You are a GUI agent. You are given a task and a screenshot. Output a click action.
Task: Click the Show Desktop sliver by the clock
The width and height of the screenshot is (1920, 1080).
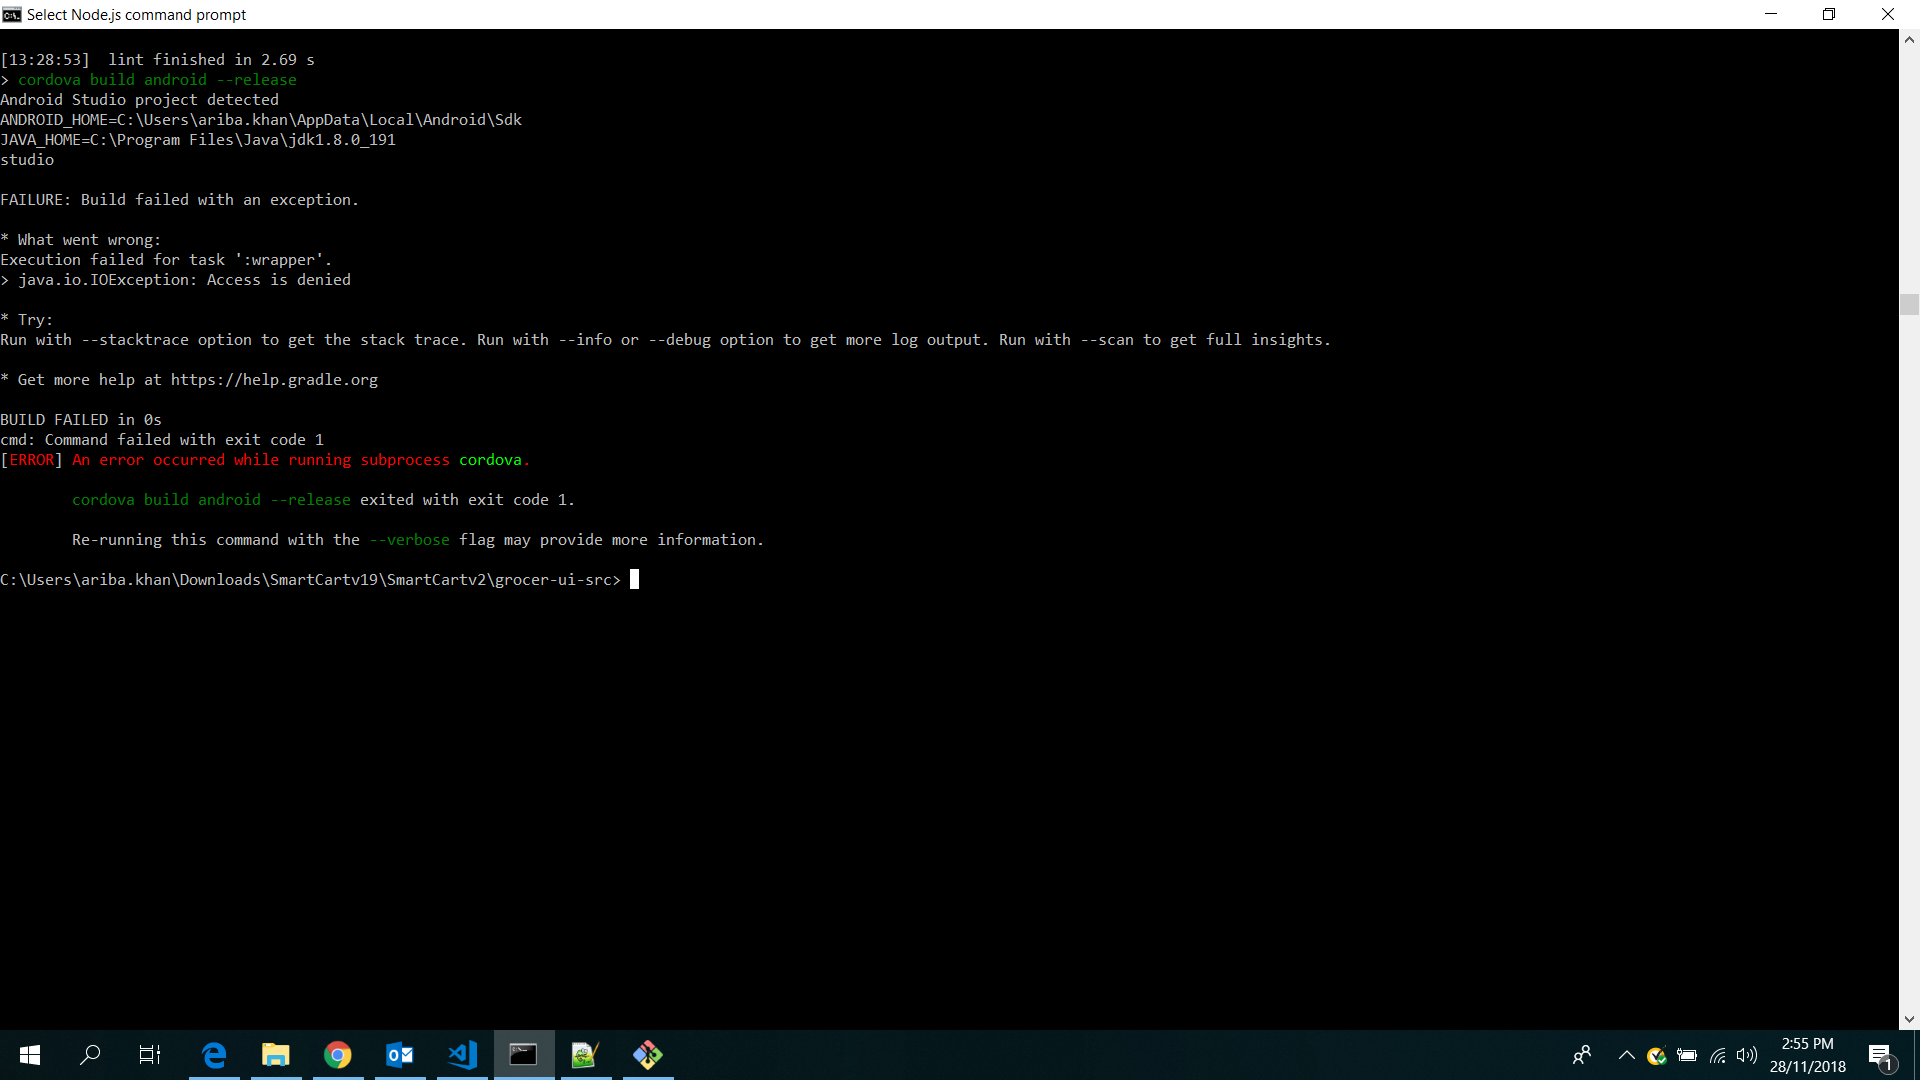pos(1916,1055)
